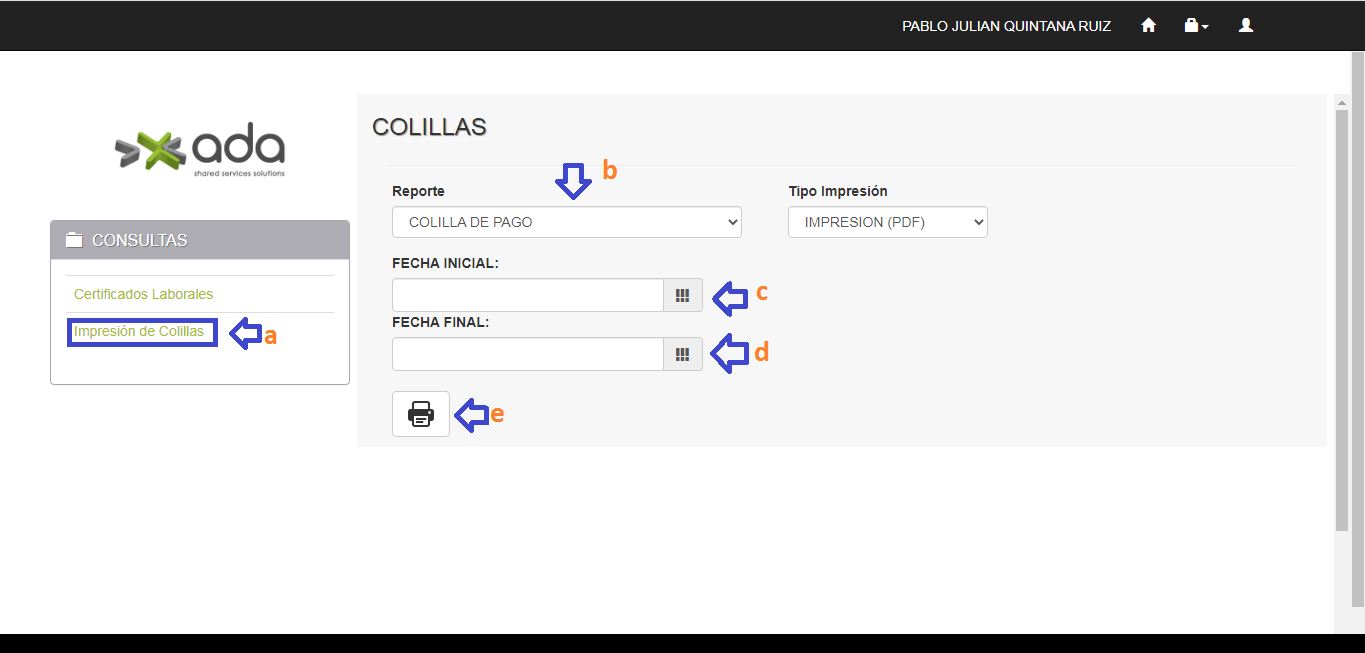The image size is (1365, 653).
Task: Select Impresión de Colillas link
Action: (x=139, y=331)
